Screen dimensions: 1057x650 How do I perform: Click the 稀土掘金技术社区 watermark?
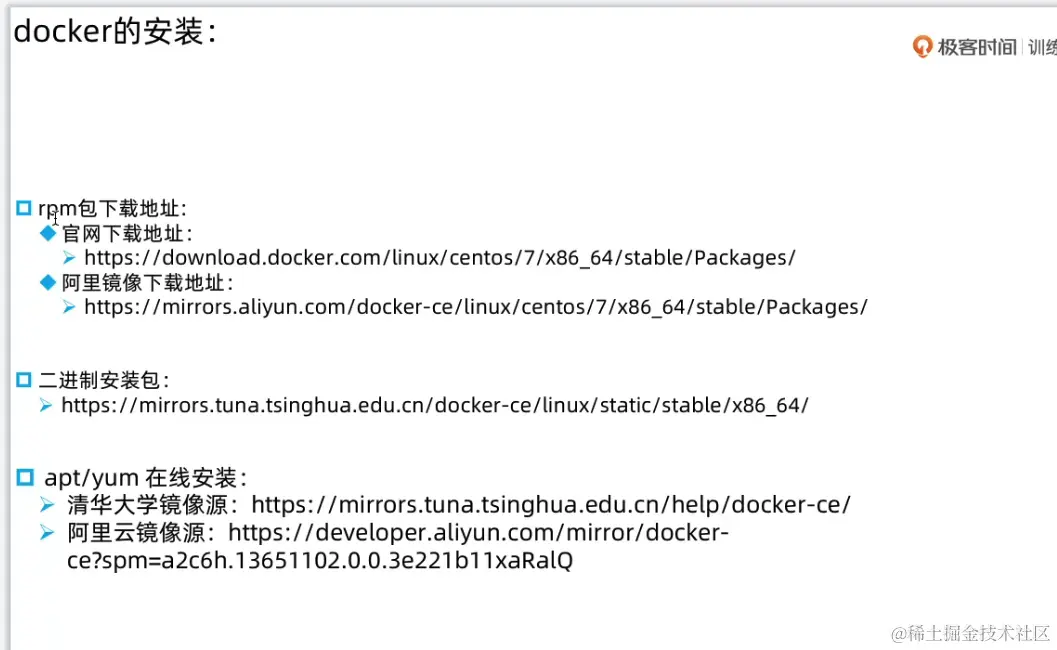coord(971,633)
